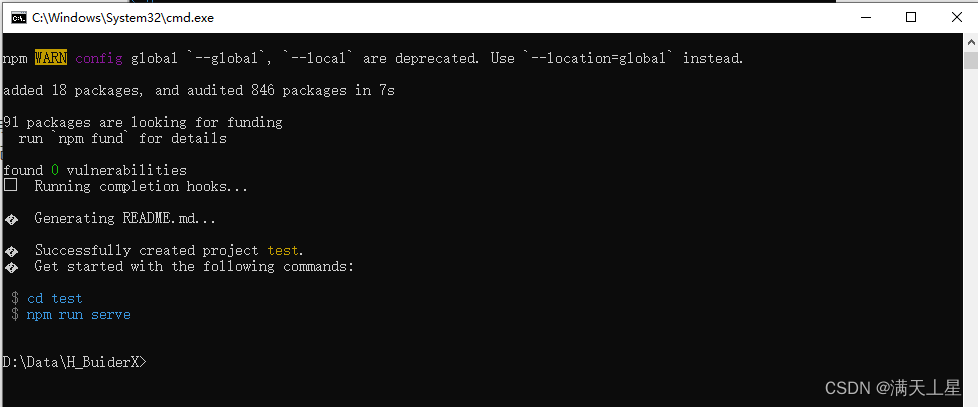Click the blue cd test command

pos(55,299)
